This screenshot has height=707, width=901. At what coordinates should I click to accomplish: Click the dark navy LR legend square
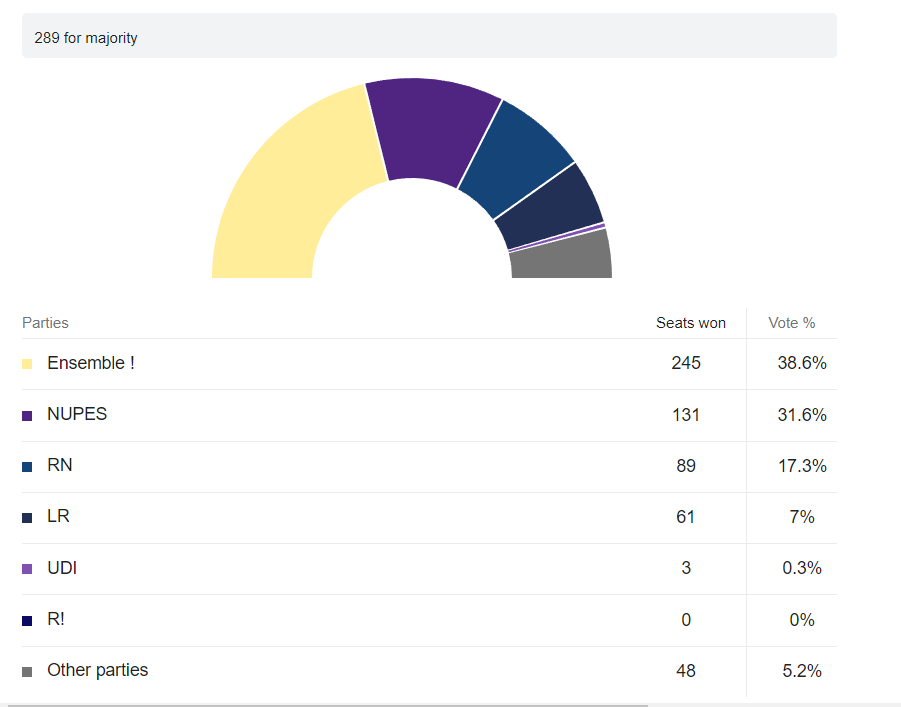[x=27, y=518]
